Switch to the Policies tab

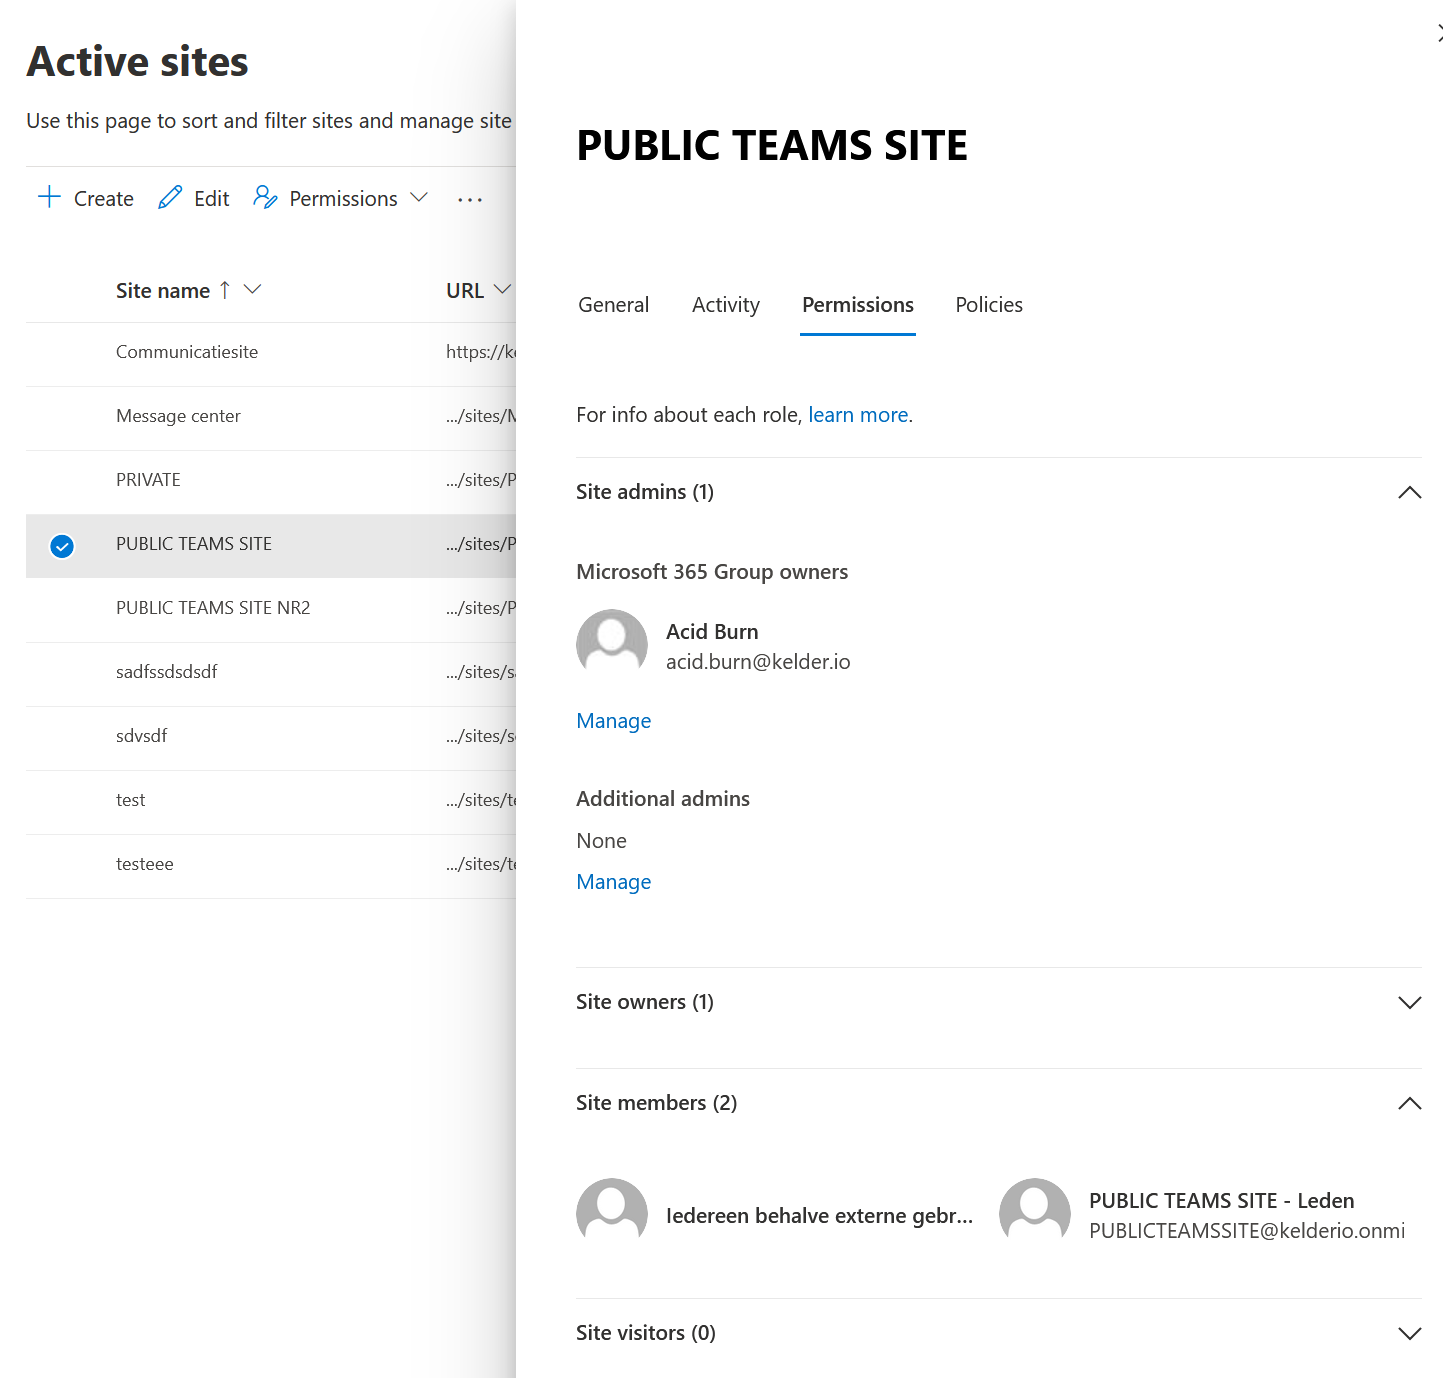coord(988,305)
